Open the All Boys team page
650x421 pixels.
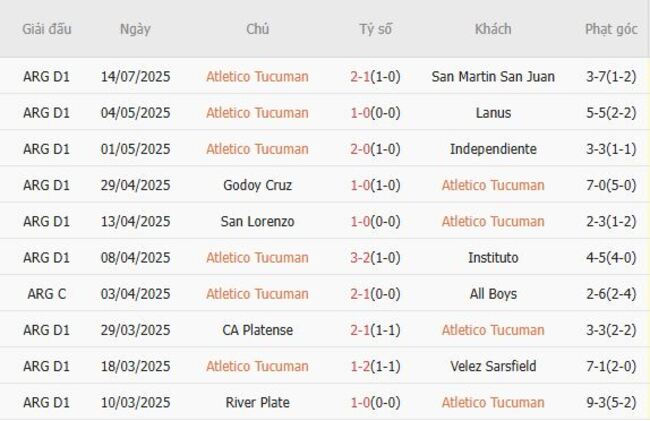pos(493,294)
